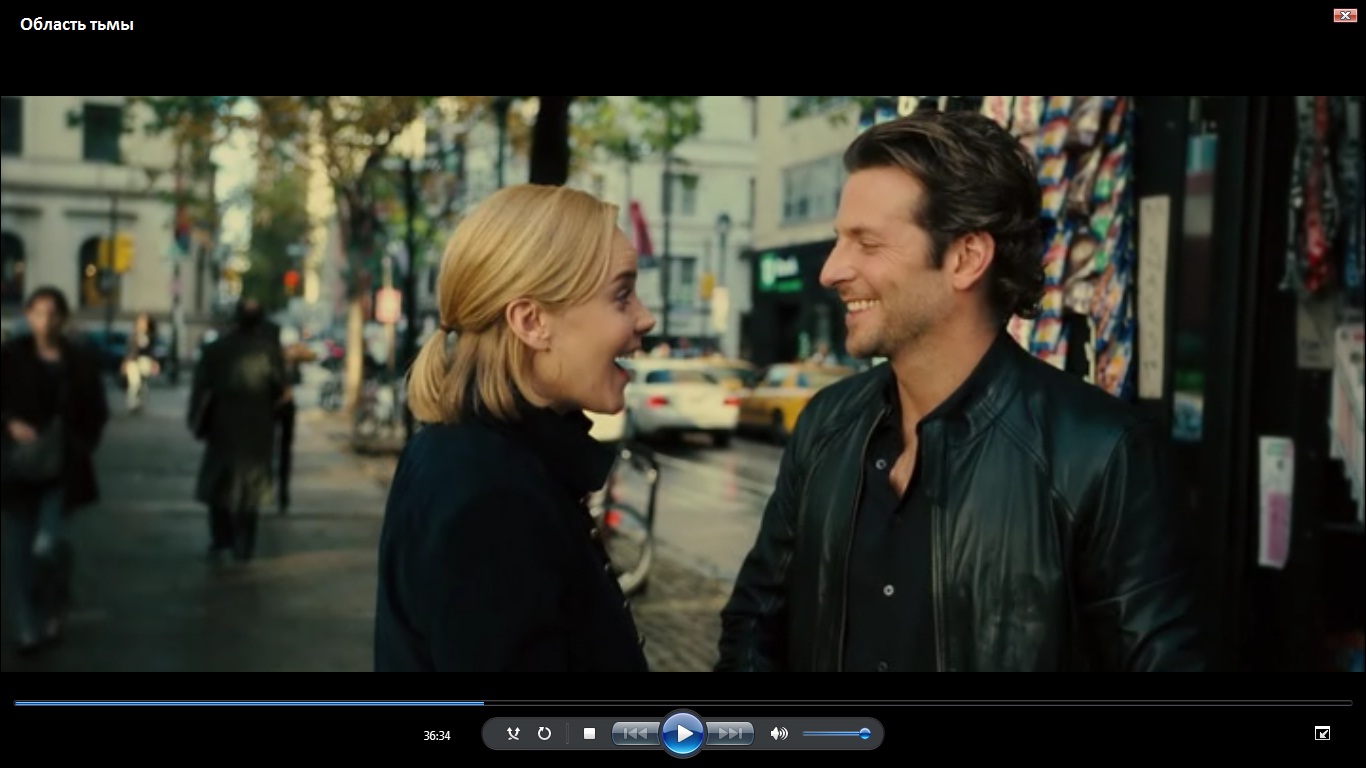Click the Область тьмы title text
The height and width of the screenshot is (768, 1366).
[77, 24]
